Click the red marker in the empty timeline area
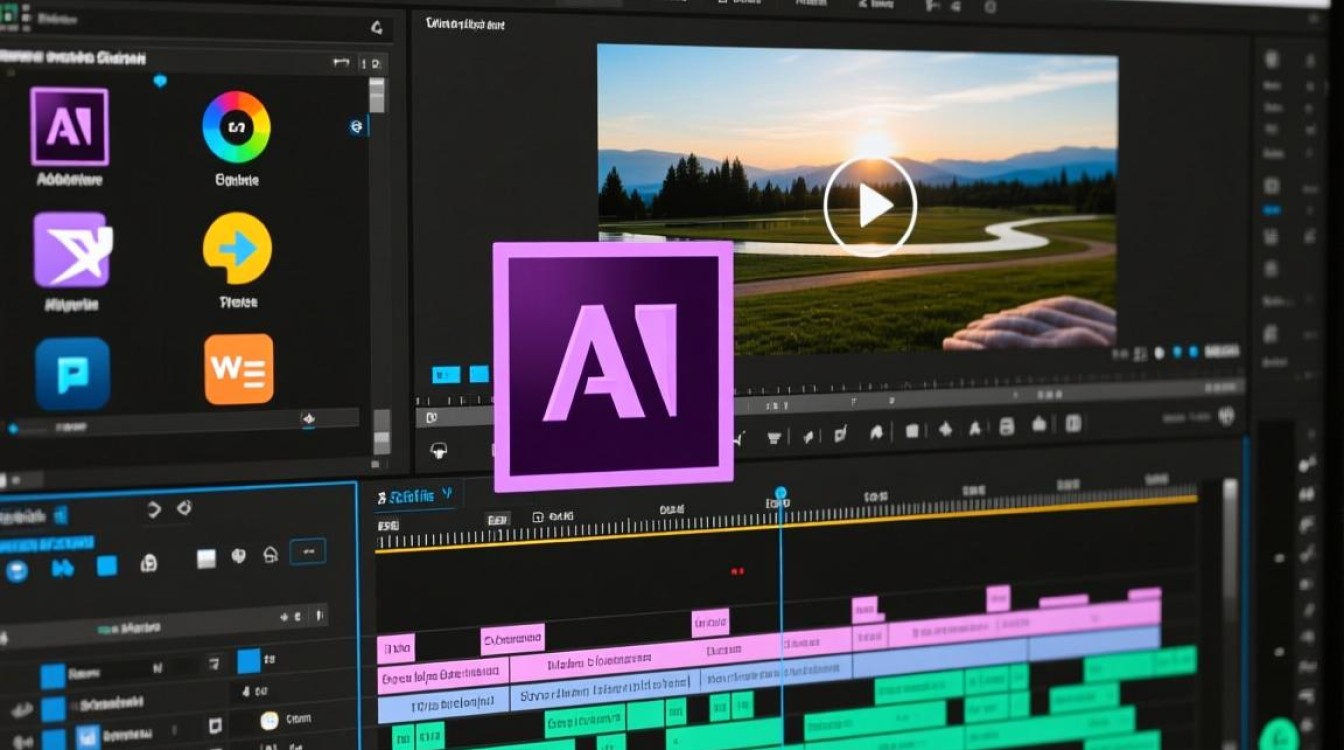This screenshot has height=750, width=1344. 738,571
